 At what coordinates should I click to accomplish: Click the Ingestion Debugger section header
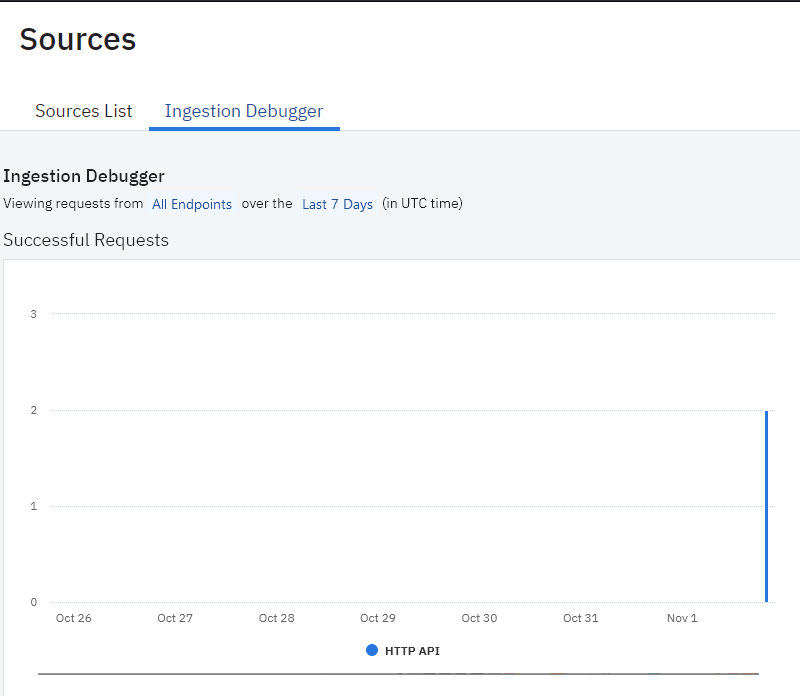tap(84, 176)
